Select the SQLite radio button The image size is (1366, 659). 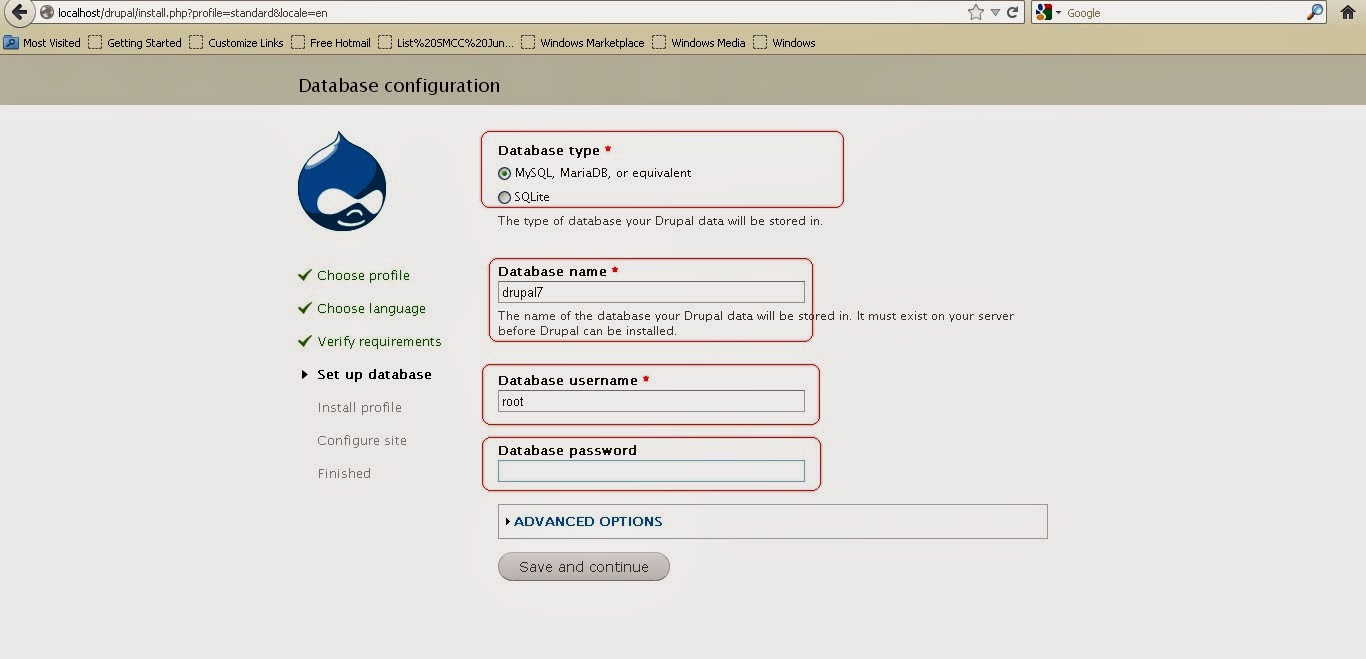click(504, 198)
